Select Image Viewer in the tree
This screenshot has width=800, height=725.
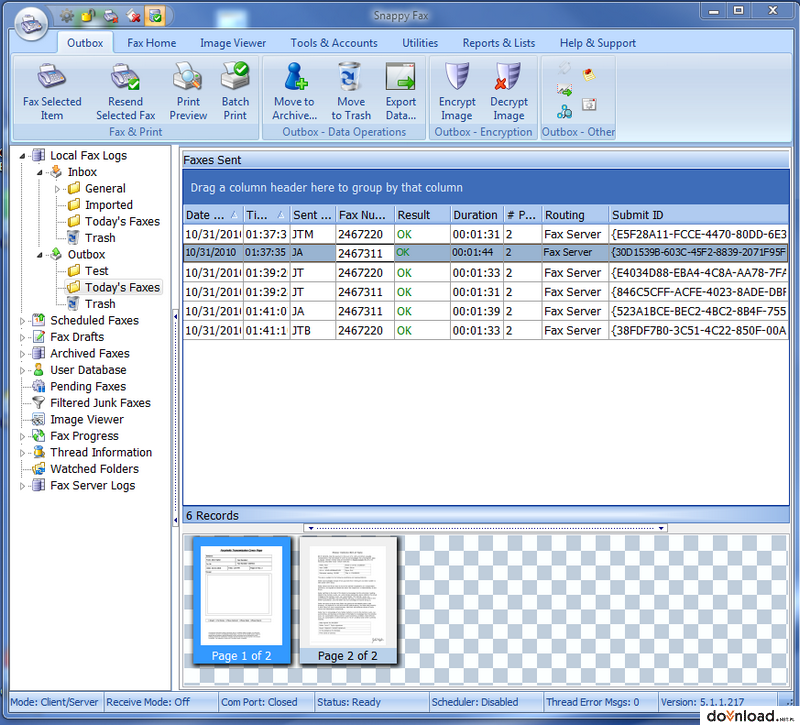coord(87,419)
